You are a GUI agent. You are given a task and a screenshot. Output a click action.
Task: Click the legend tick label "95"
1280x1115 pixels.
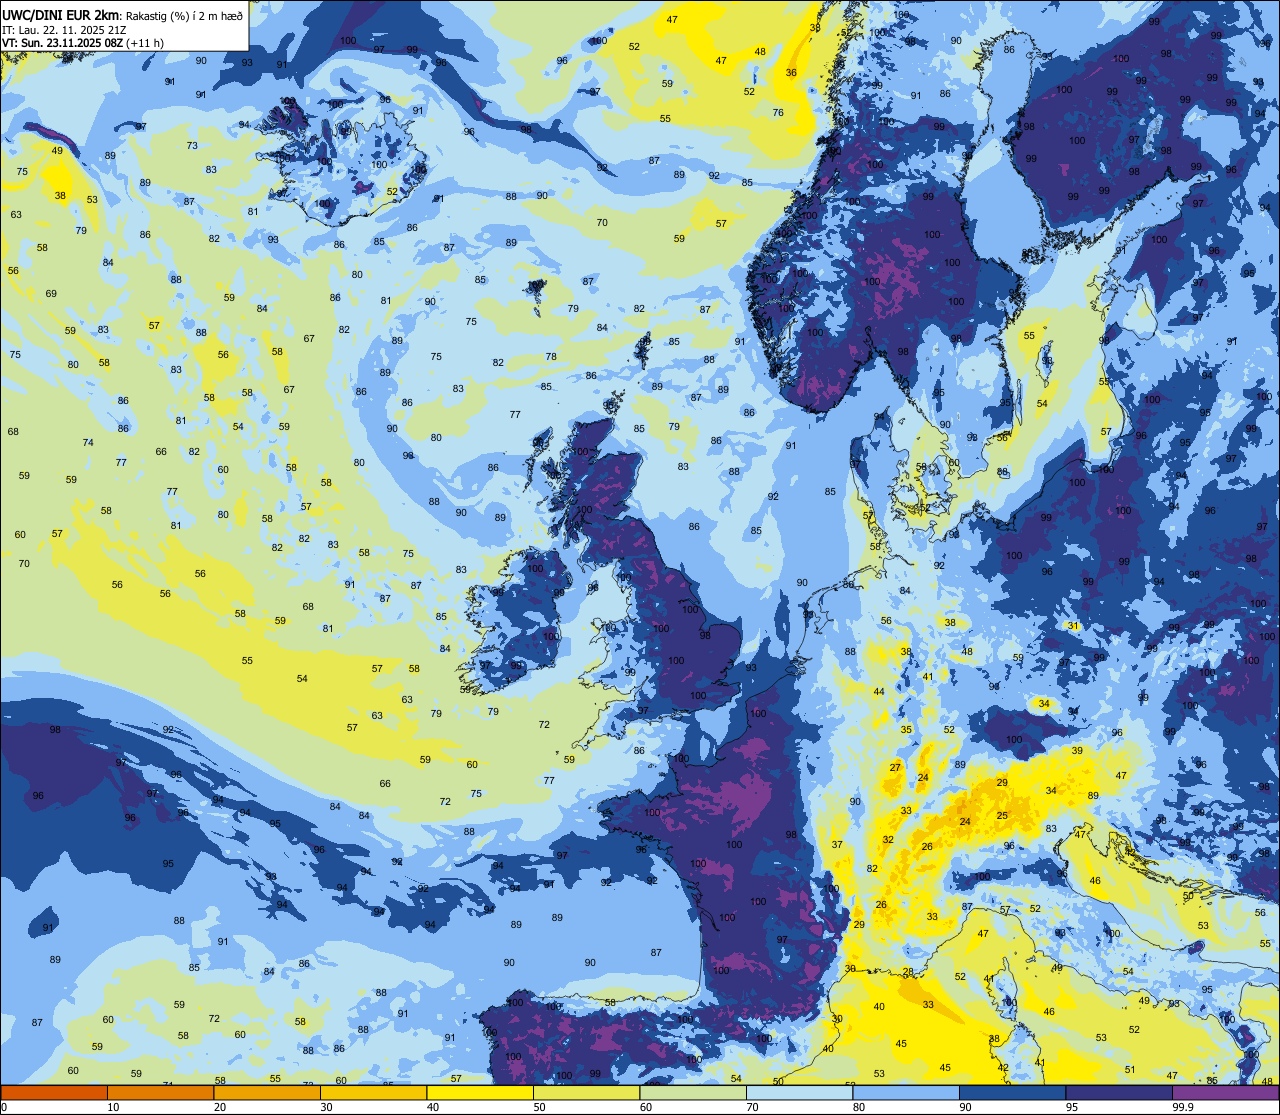click(x=1071, y=1107)
